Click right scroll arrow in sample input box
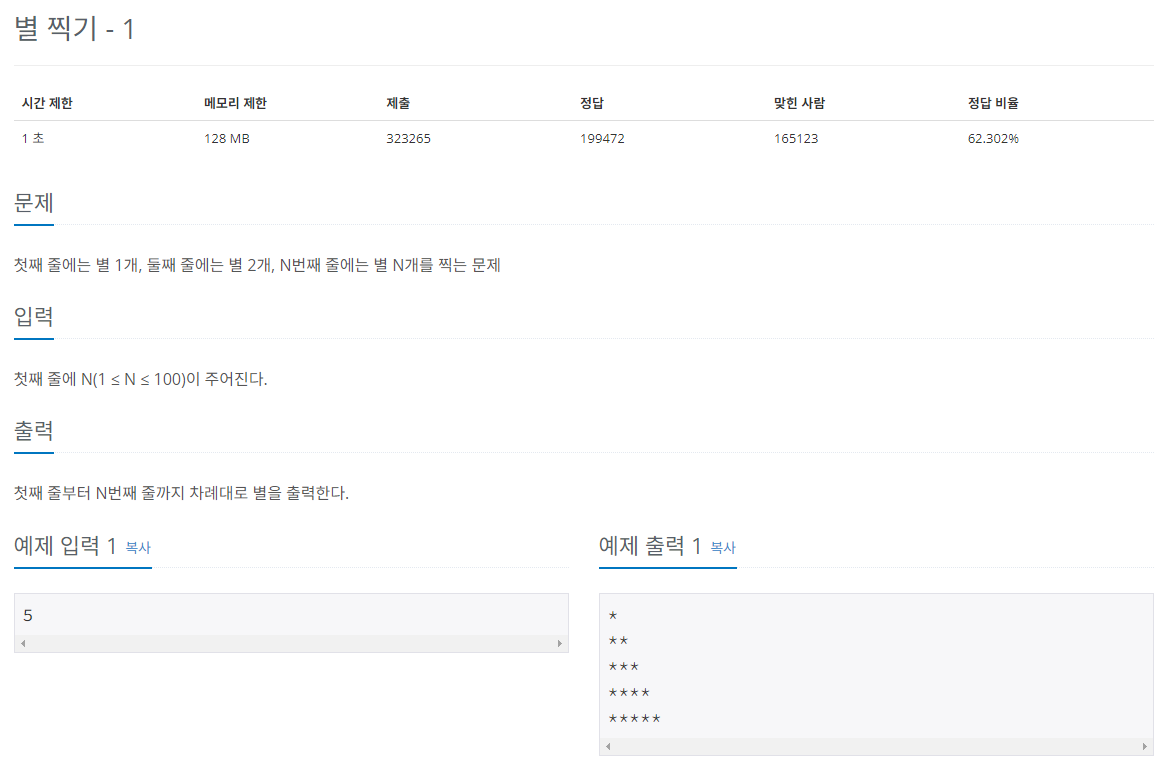Viewport: 1173px width, 779px height. (x=560, y=644)
